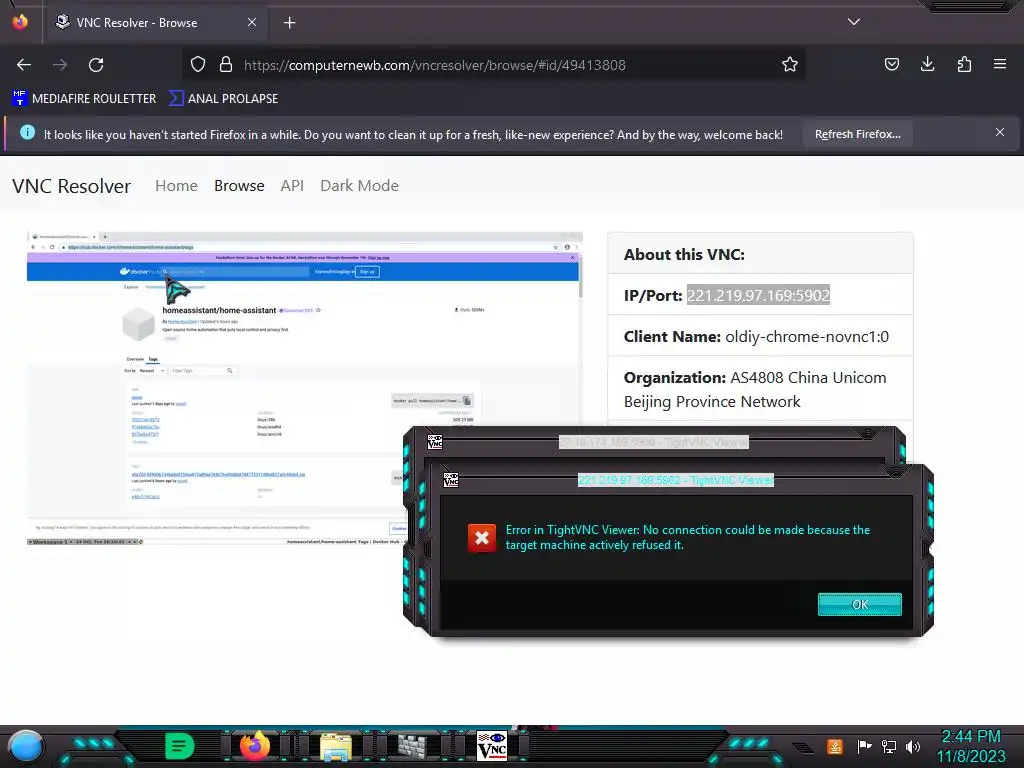1024x768 pixels.
Task: Open the Firefox extensions menu
Action: tap(964, 65)
